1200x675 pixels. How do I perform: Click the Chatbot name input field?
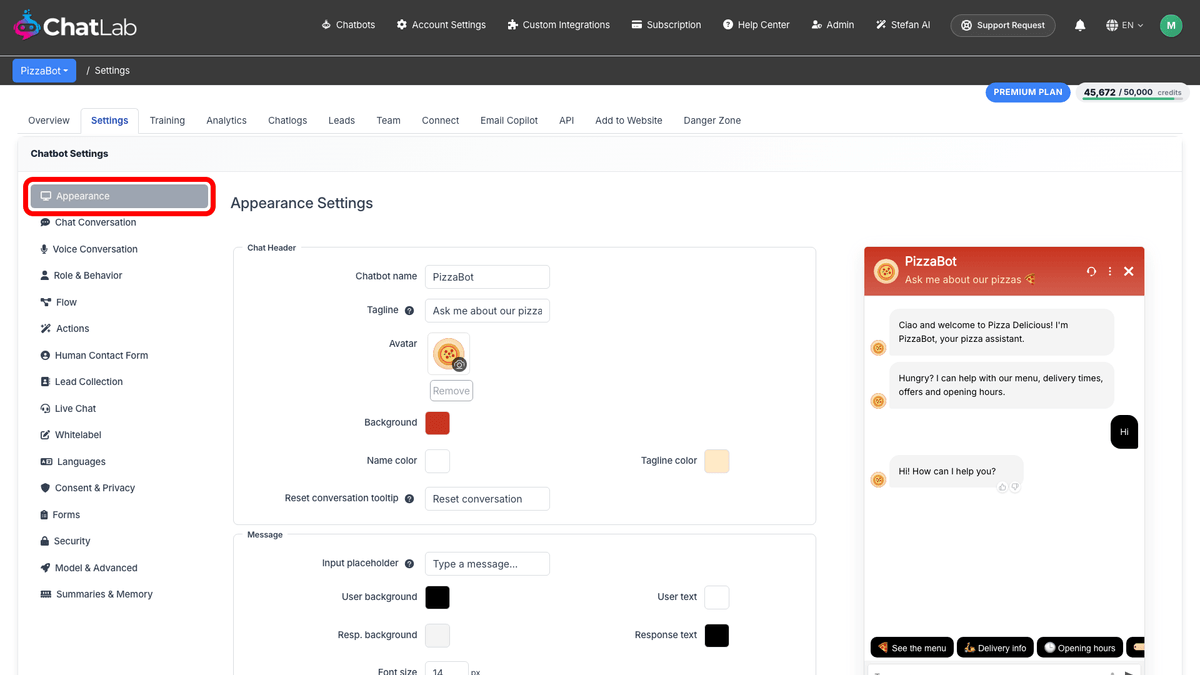[487, 277]
